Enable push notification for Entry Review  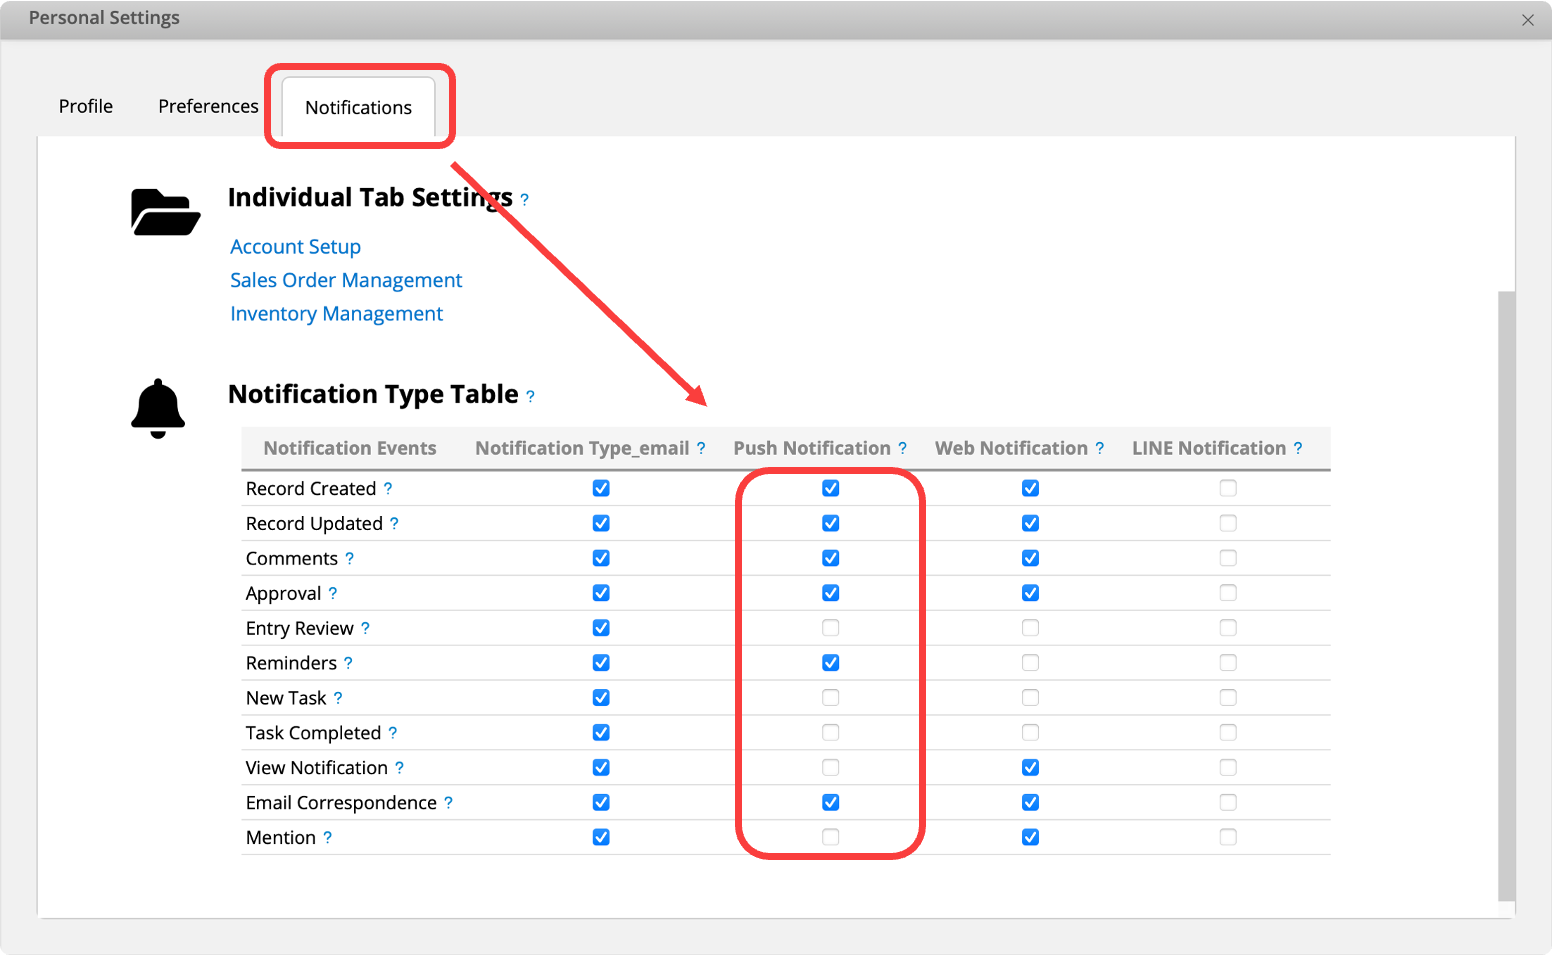point(831,628)
